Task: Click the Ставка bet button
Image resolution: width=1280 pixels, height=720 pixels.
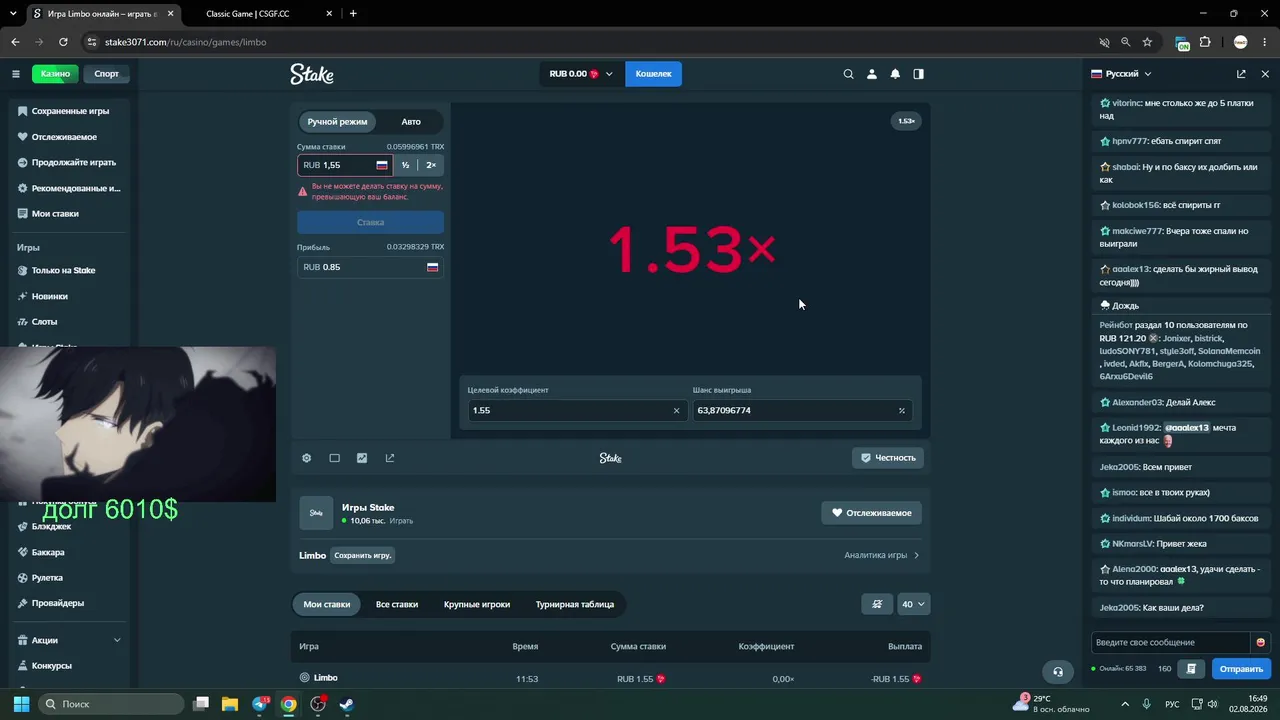Action: pos(370,222)
